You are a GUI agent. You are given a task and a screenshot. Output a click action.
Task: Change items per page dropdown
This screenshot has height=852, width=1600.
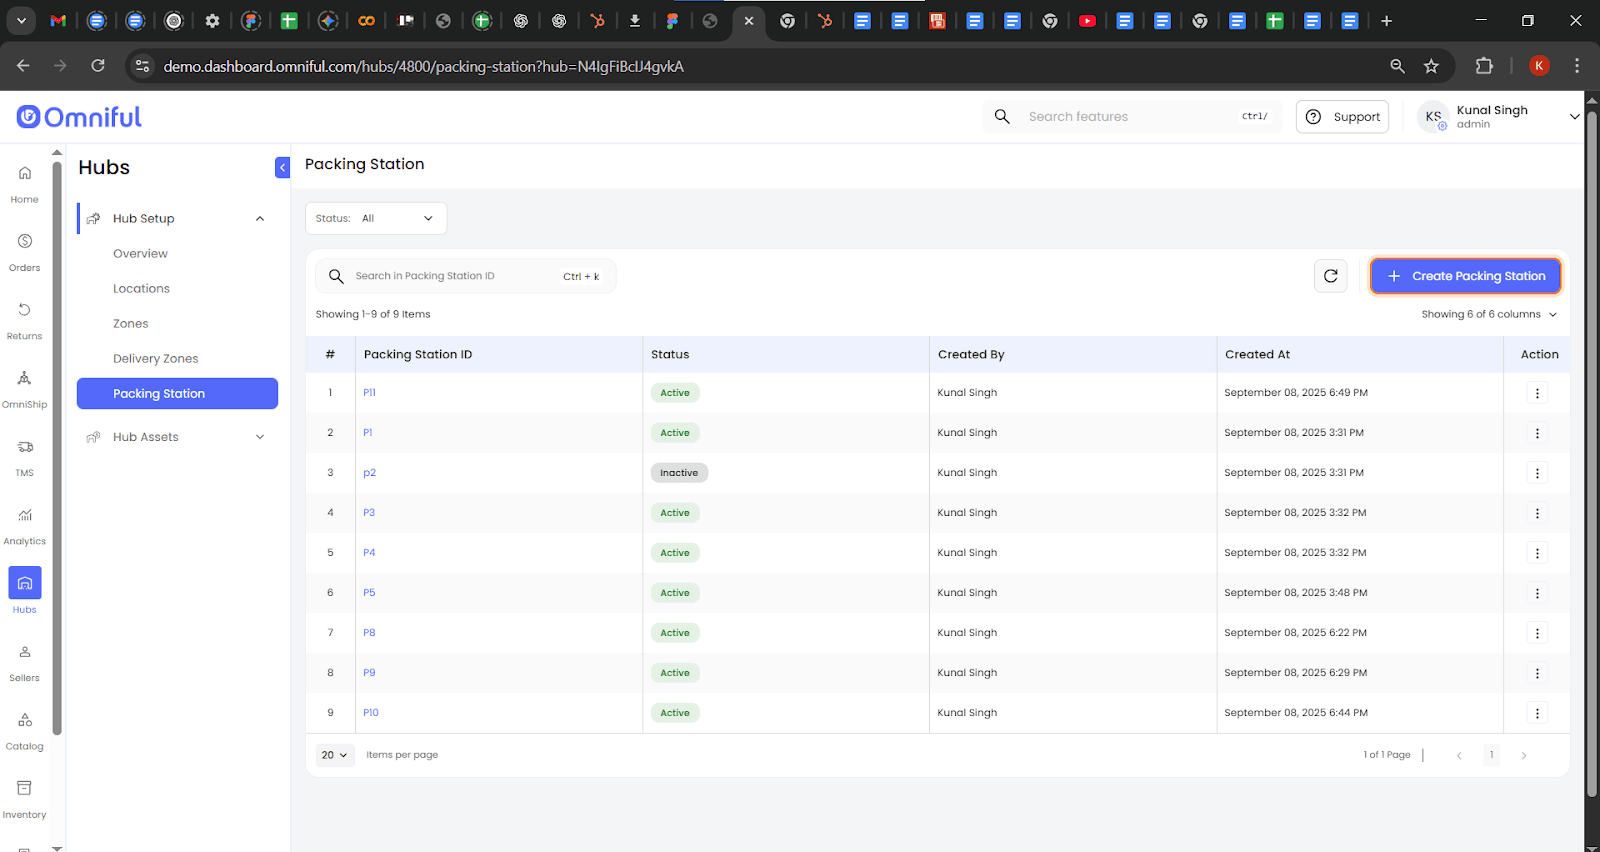coord(335,755)
